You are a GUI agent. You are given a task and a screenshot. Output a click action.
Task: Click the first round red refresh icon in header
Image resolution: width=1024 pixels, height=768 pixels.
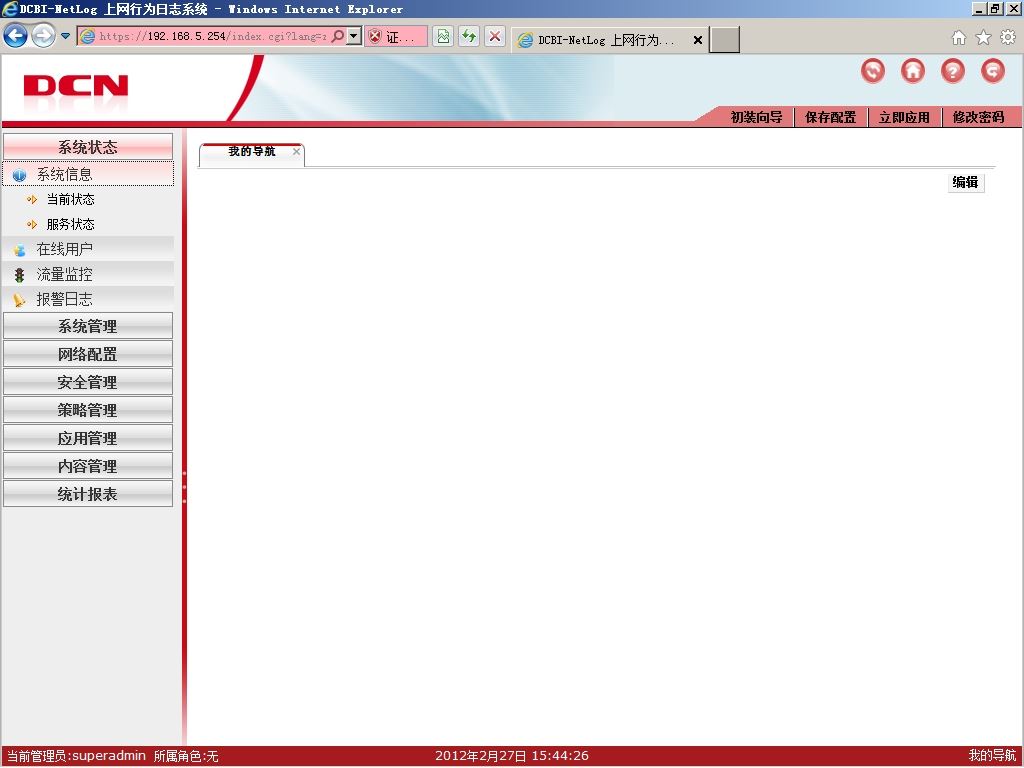click(x=873, y=71)
